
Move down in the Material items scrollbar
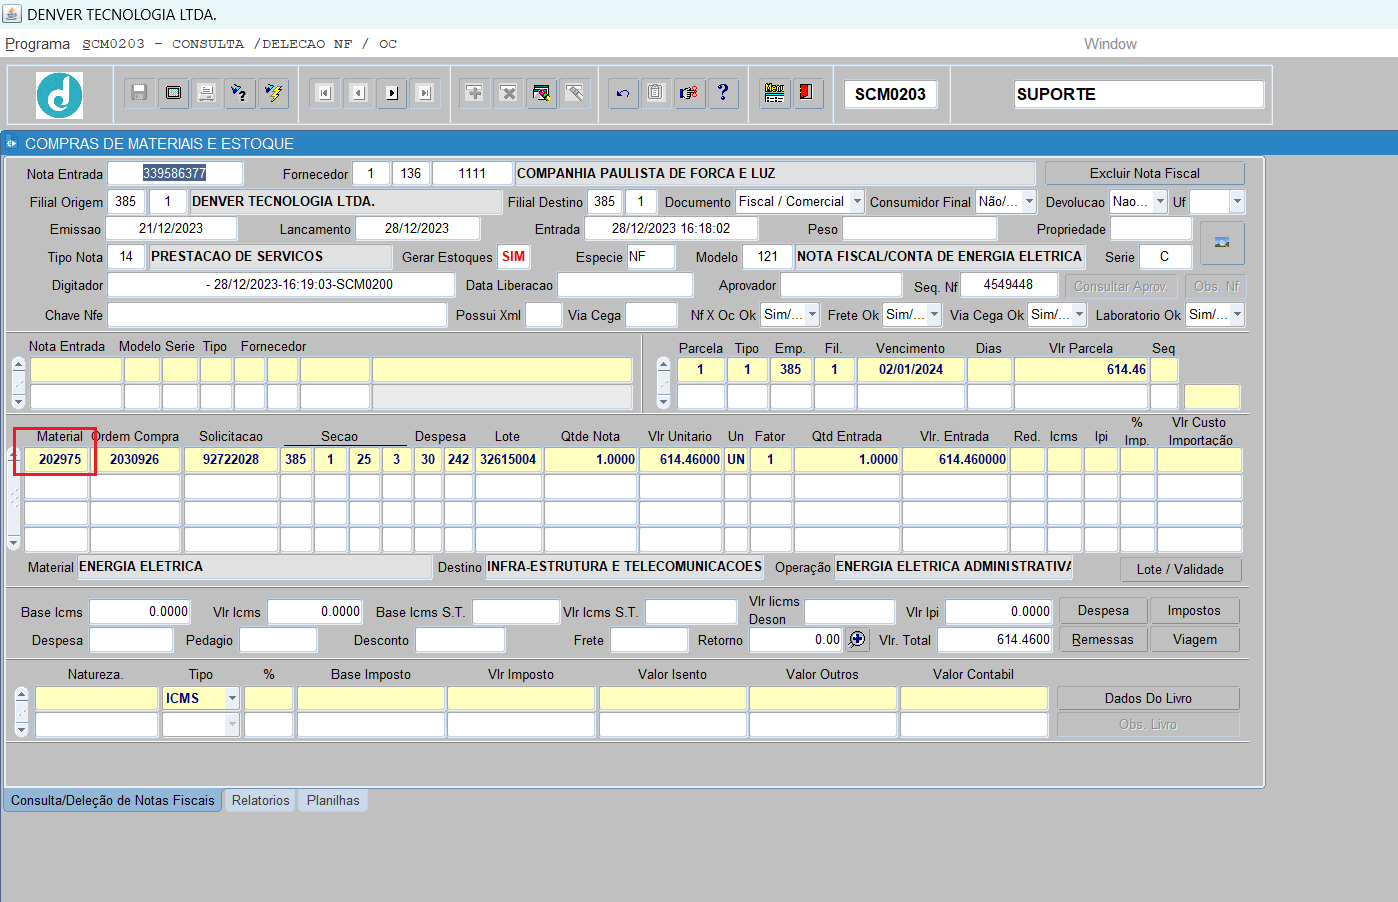(x=14, y=543)
